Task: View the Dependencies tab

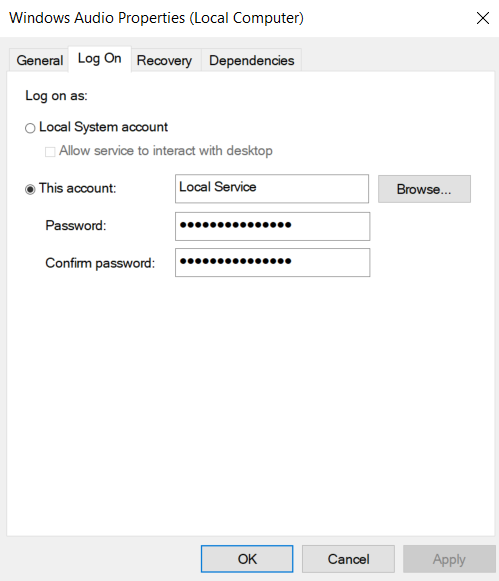Action: (252, 60)
